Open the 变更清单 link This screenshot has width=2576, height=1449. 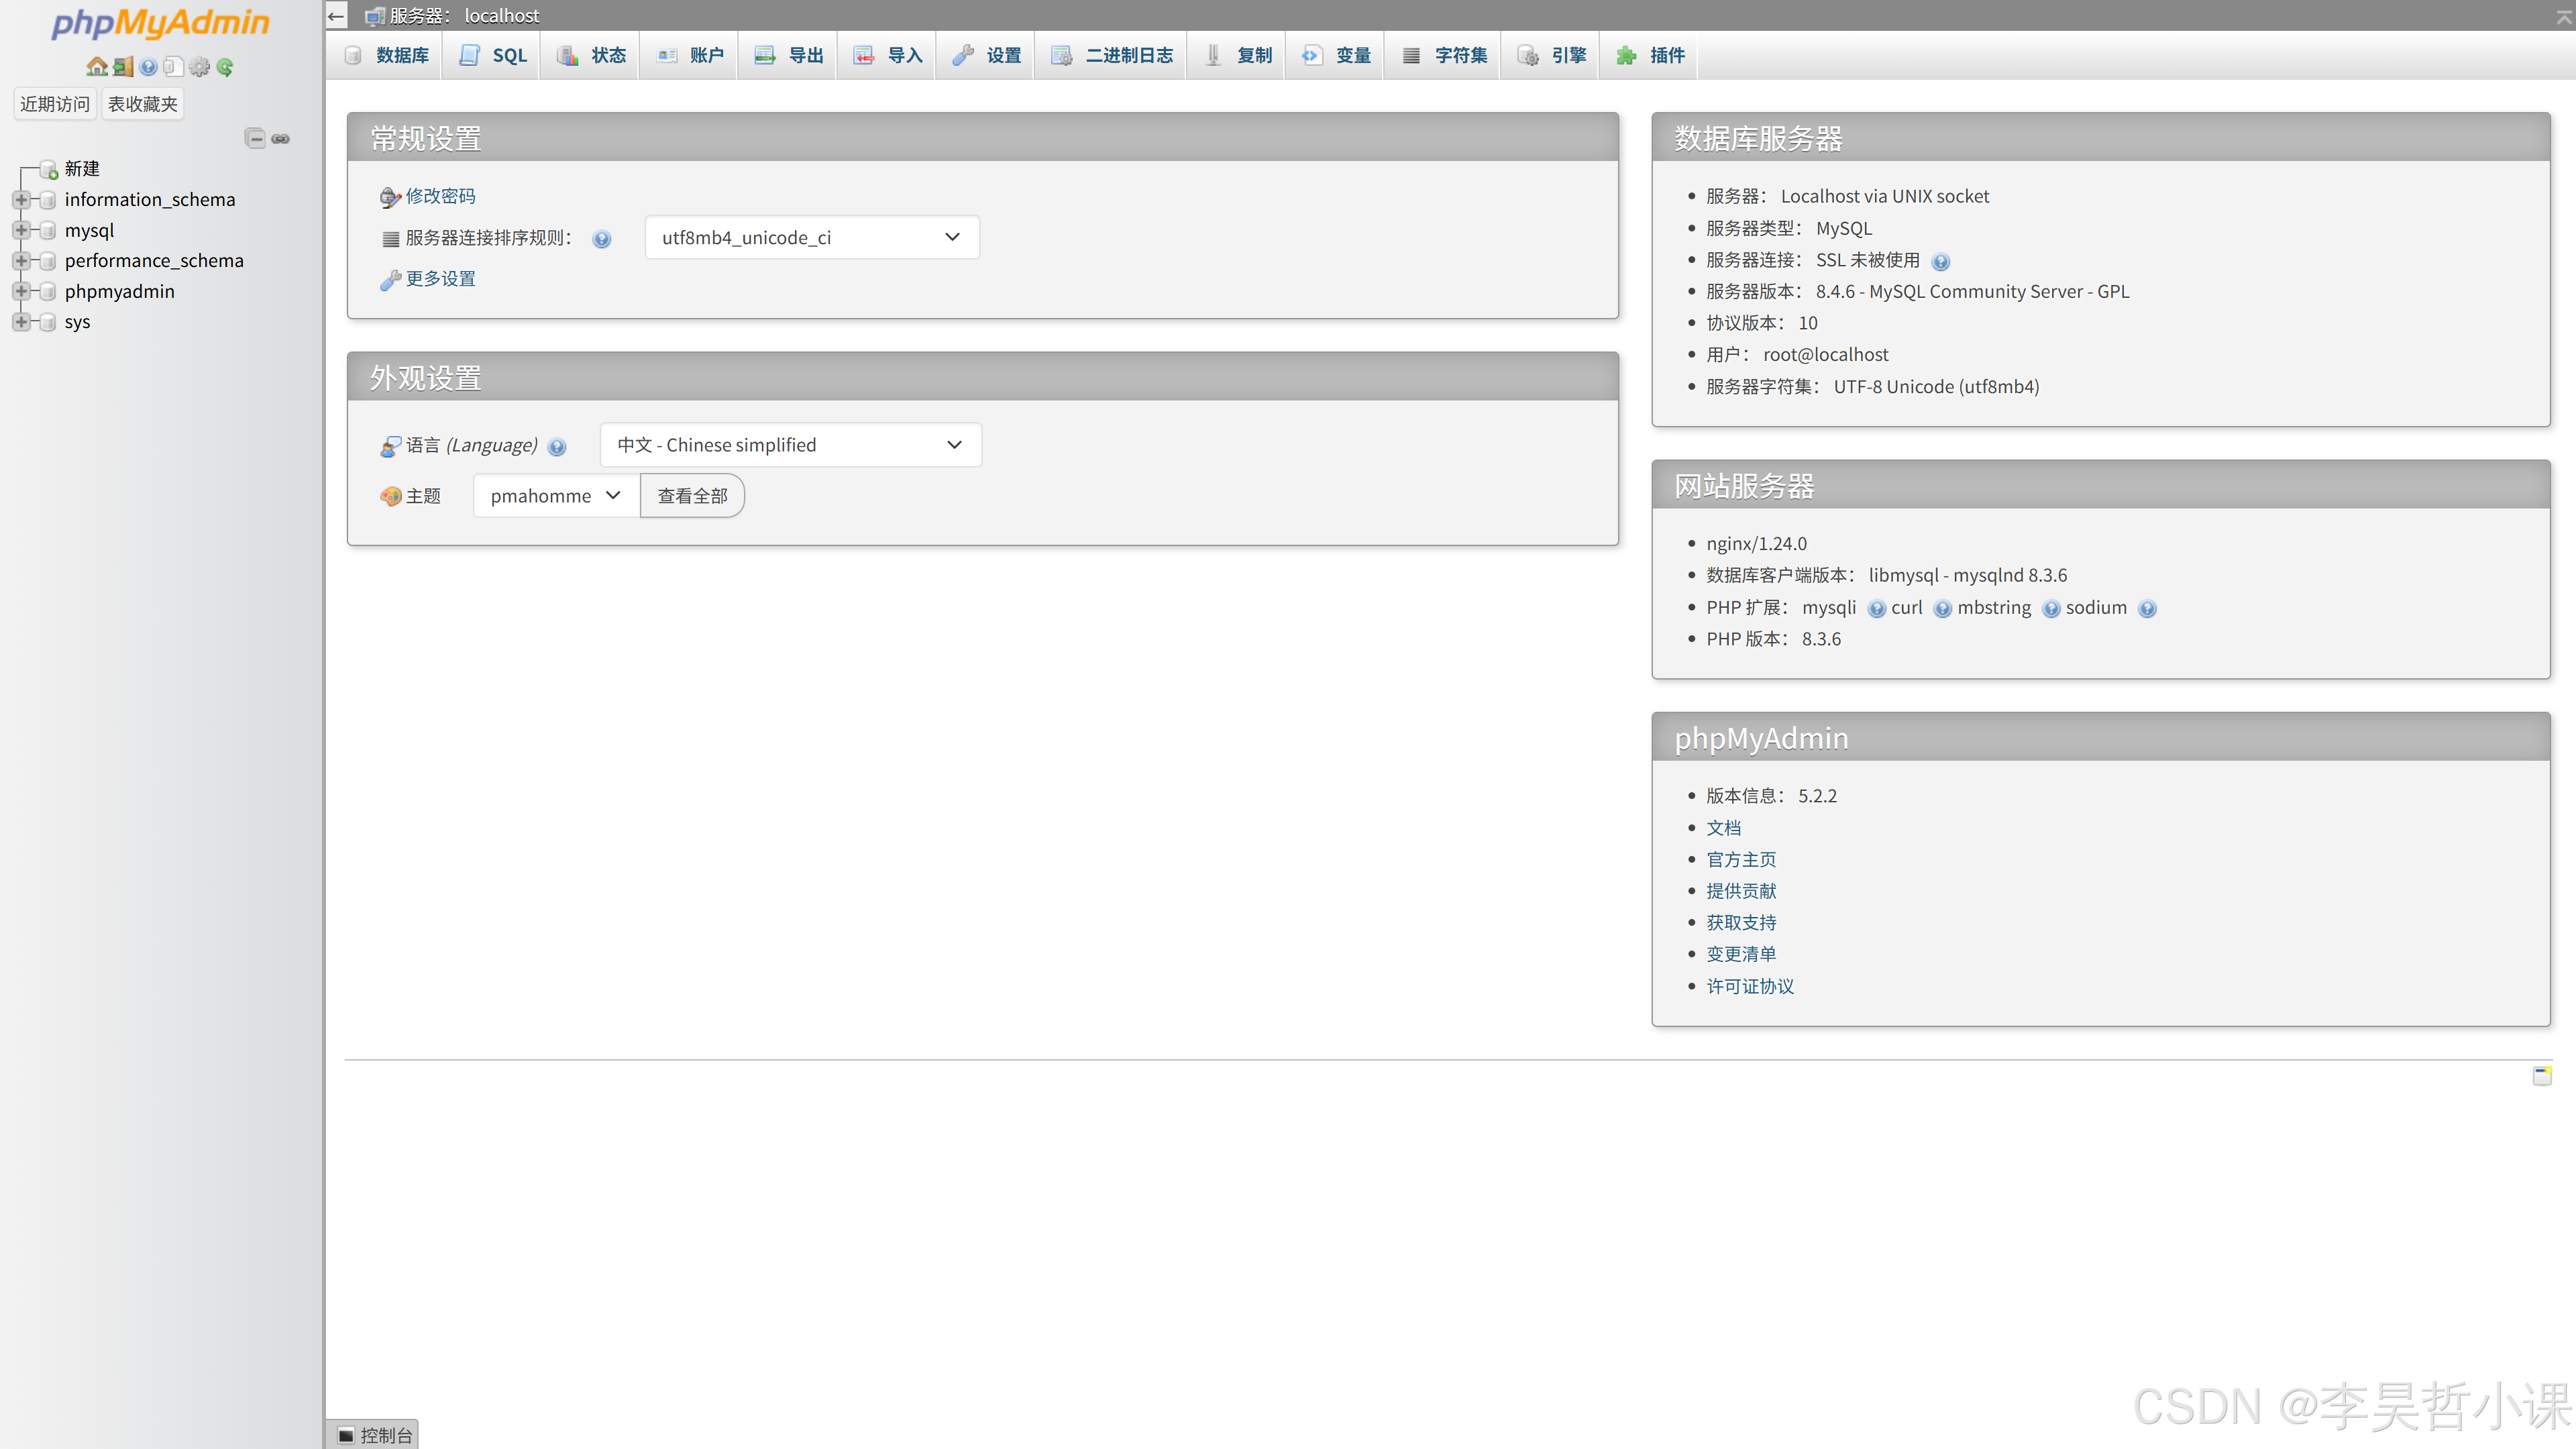click(x=1741, y=954)
